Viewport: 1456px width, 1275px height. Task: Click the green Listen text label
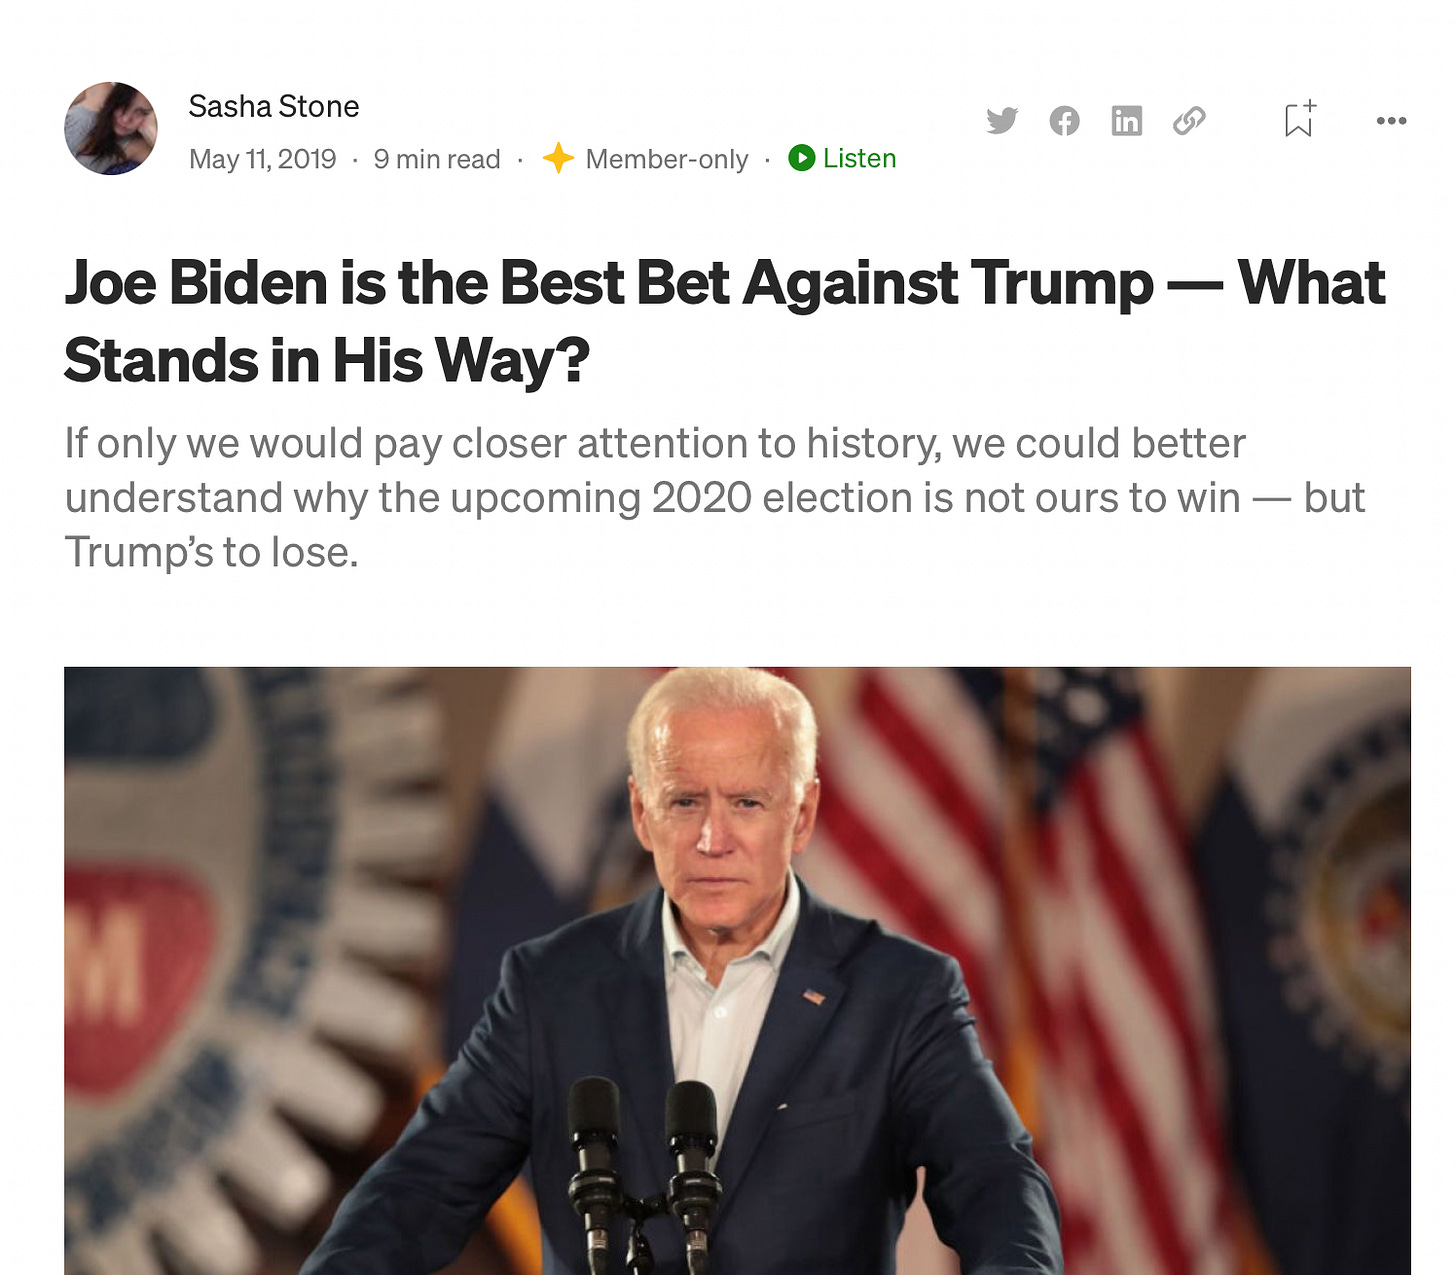(859, 158)
